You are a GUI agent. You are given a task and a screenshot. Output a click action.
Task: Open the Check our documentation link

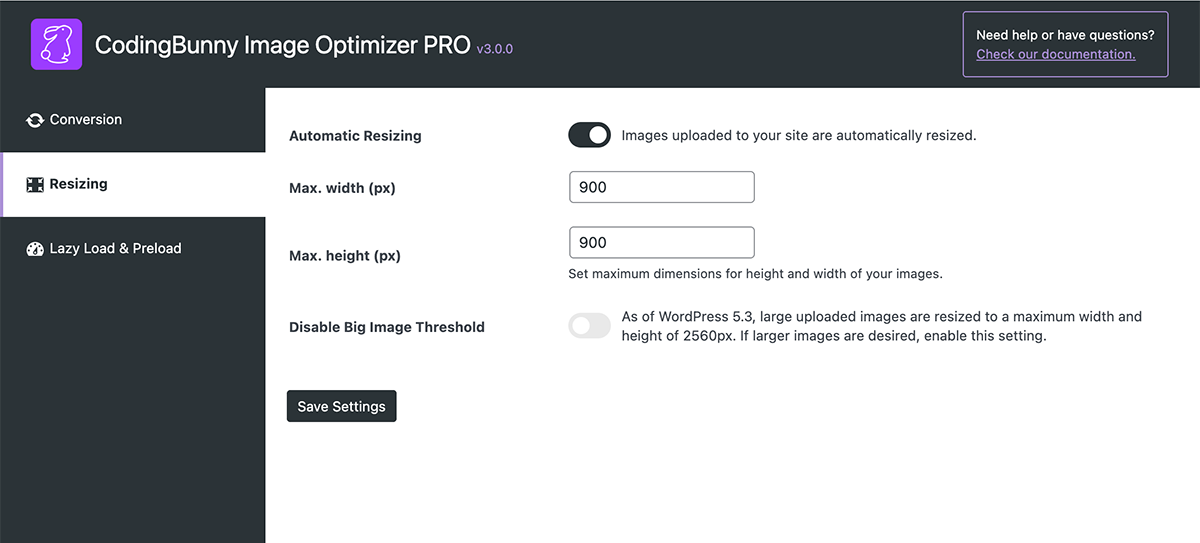(x=1055, y=54)
